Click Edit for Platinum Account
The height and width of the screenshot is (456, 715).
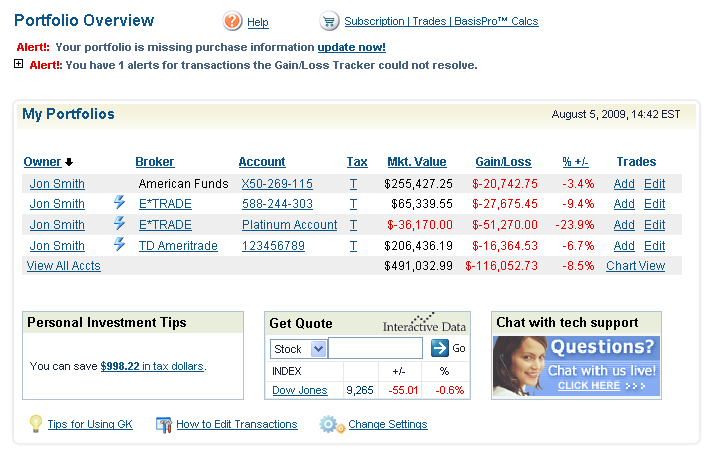point(655,225)
